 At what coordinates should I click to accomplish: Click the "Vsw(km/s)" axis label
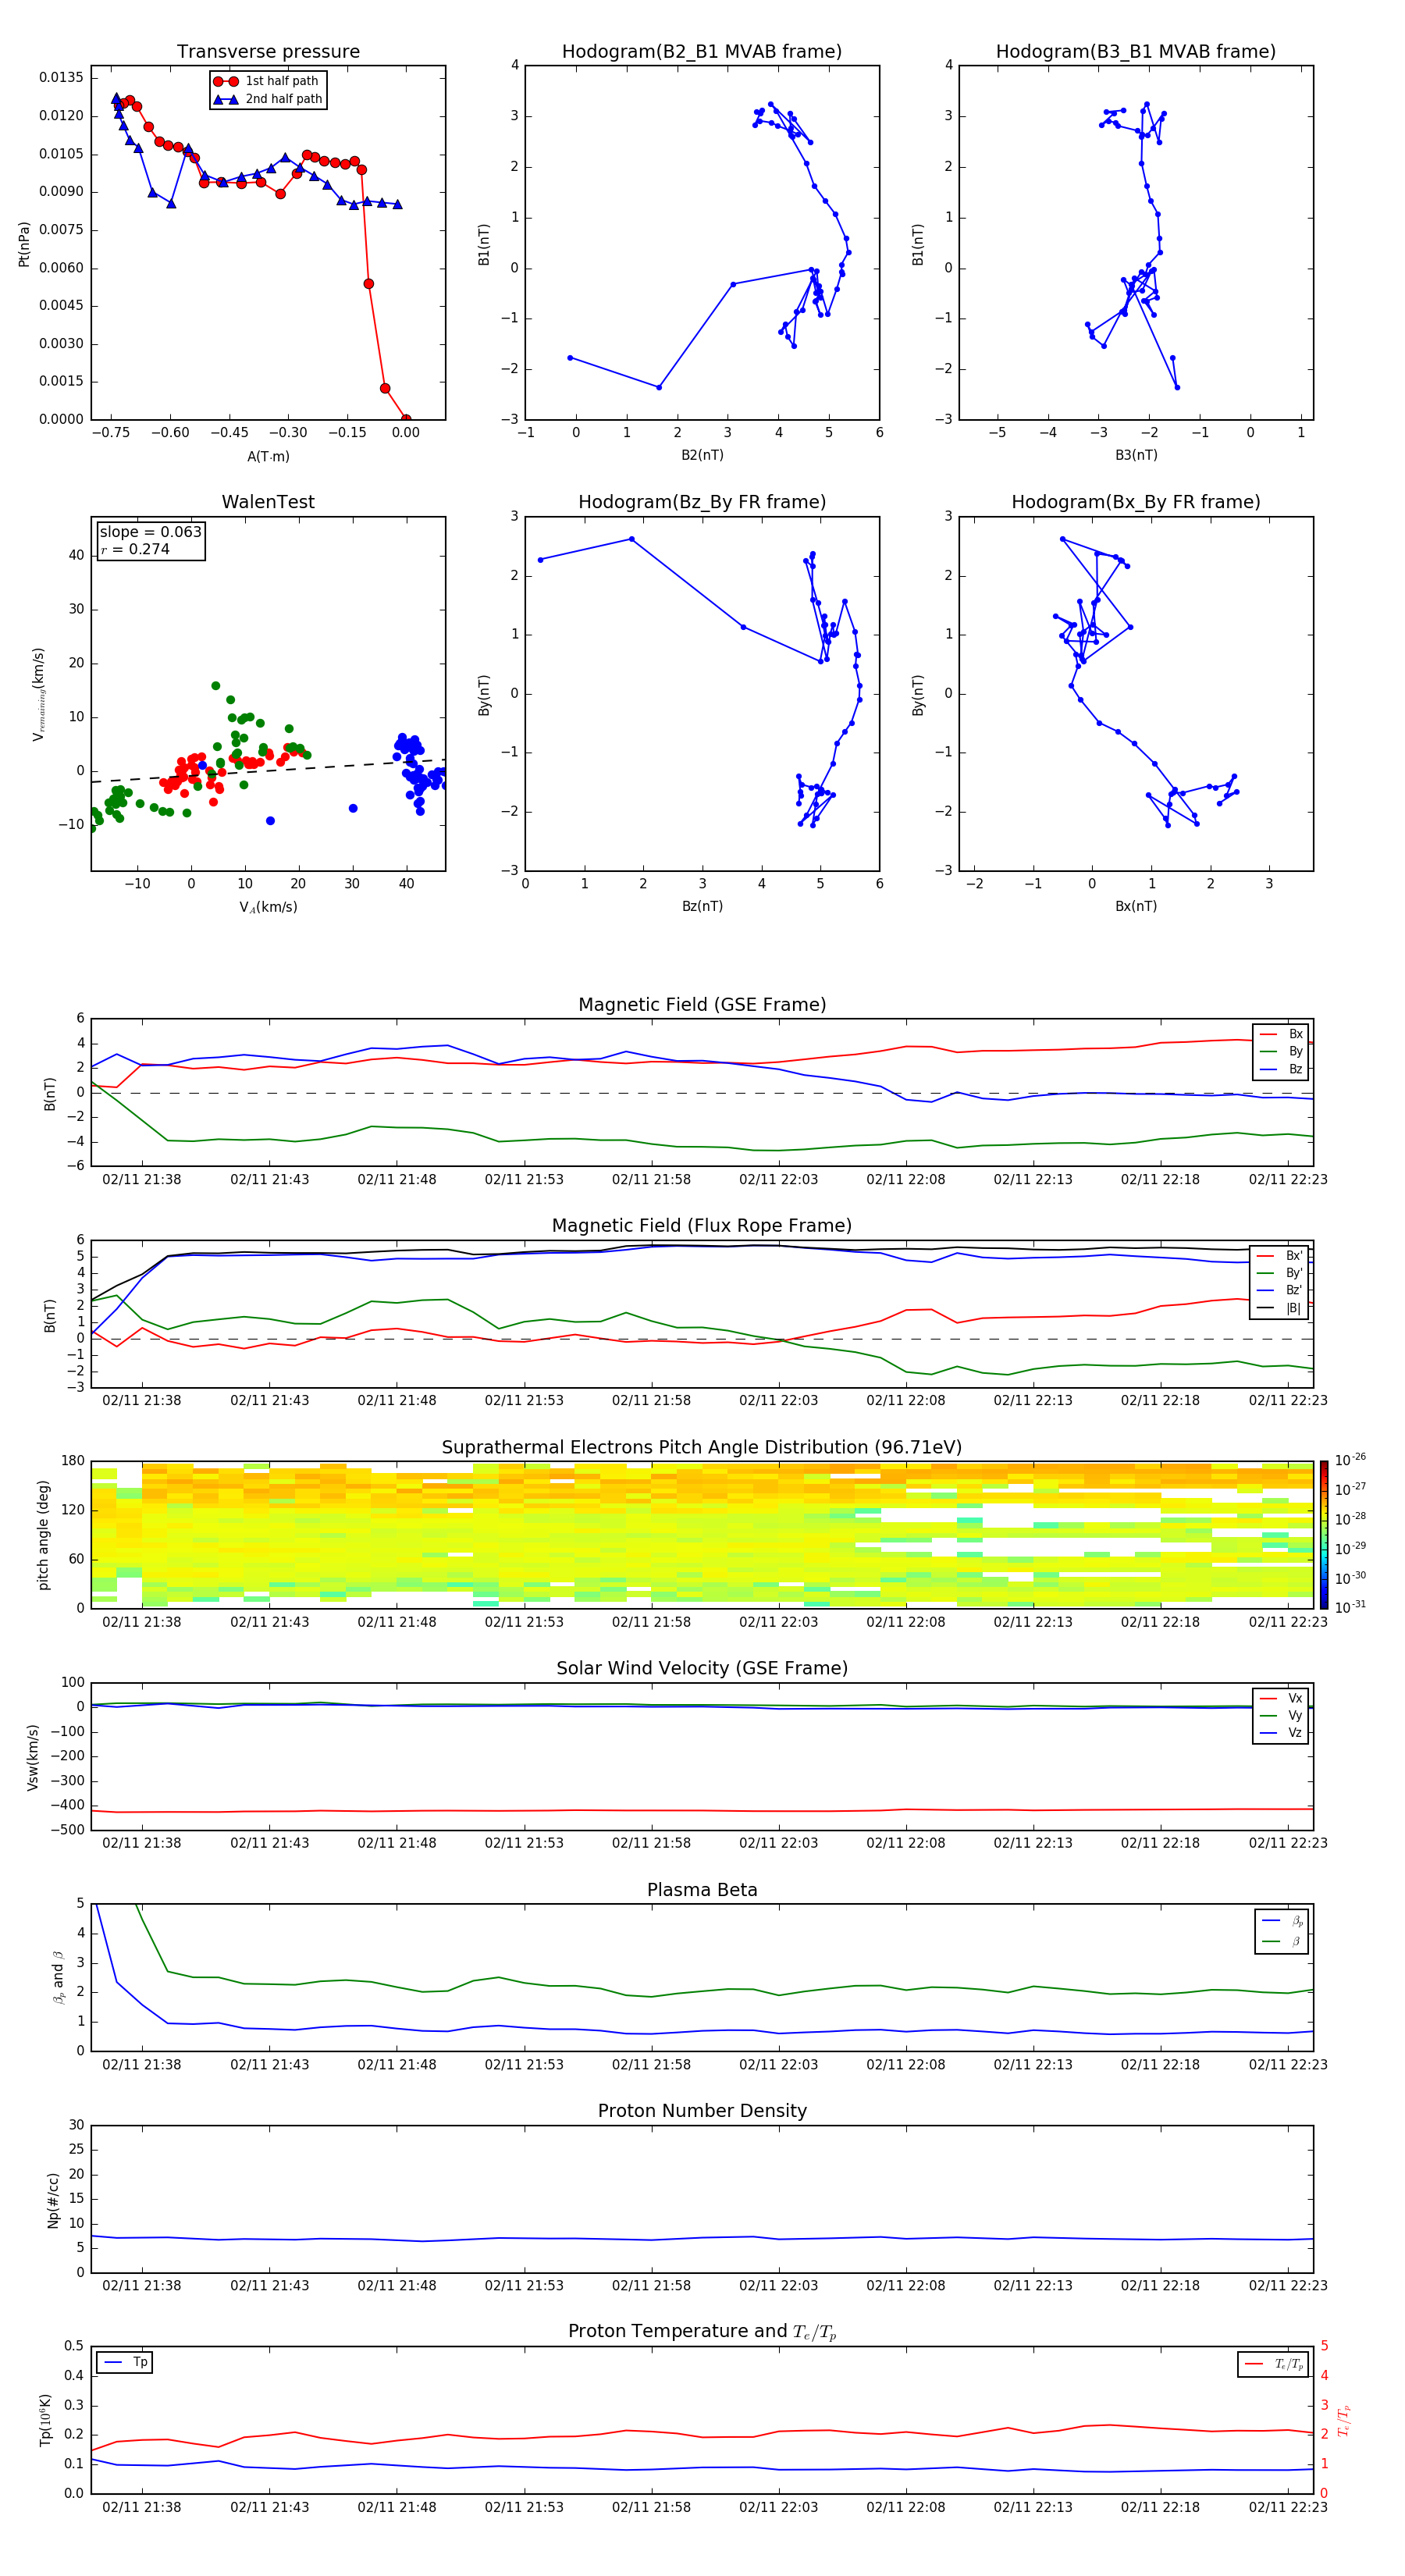point(33,1756)
